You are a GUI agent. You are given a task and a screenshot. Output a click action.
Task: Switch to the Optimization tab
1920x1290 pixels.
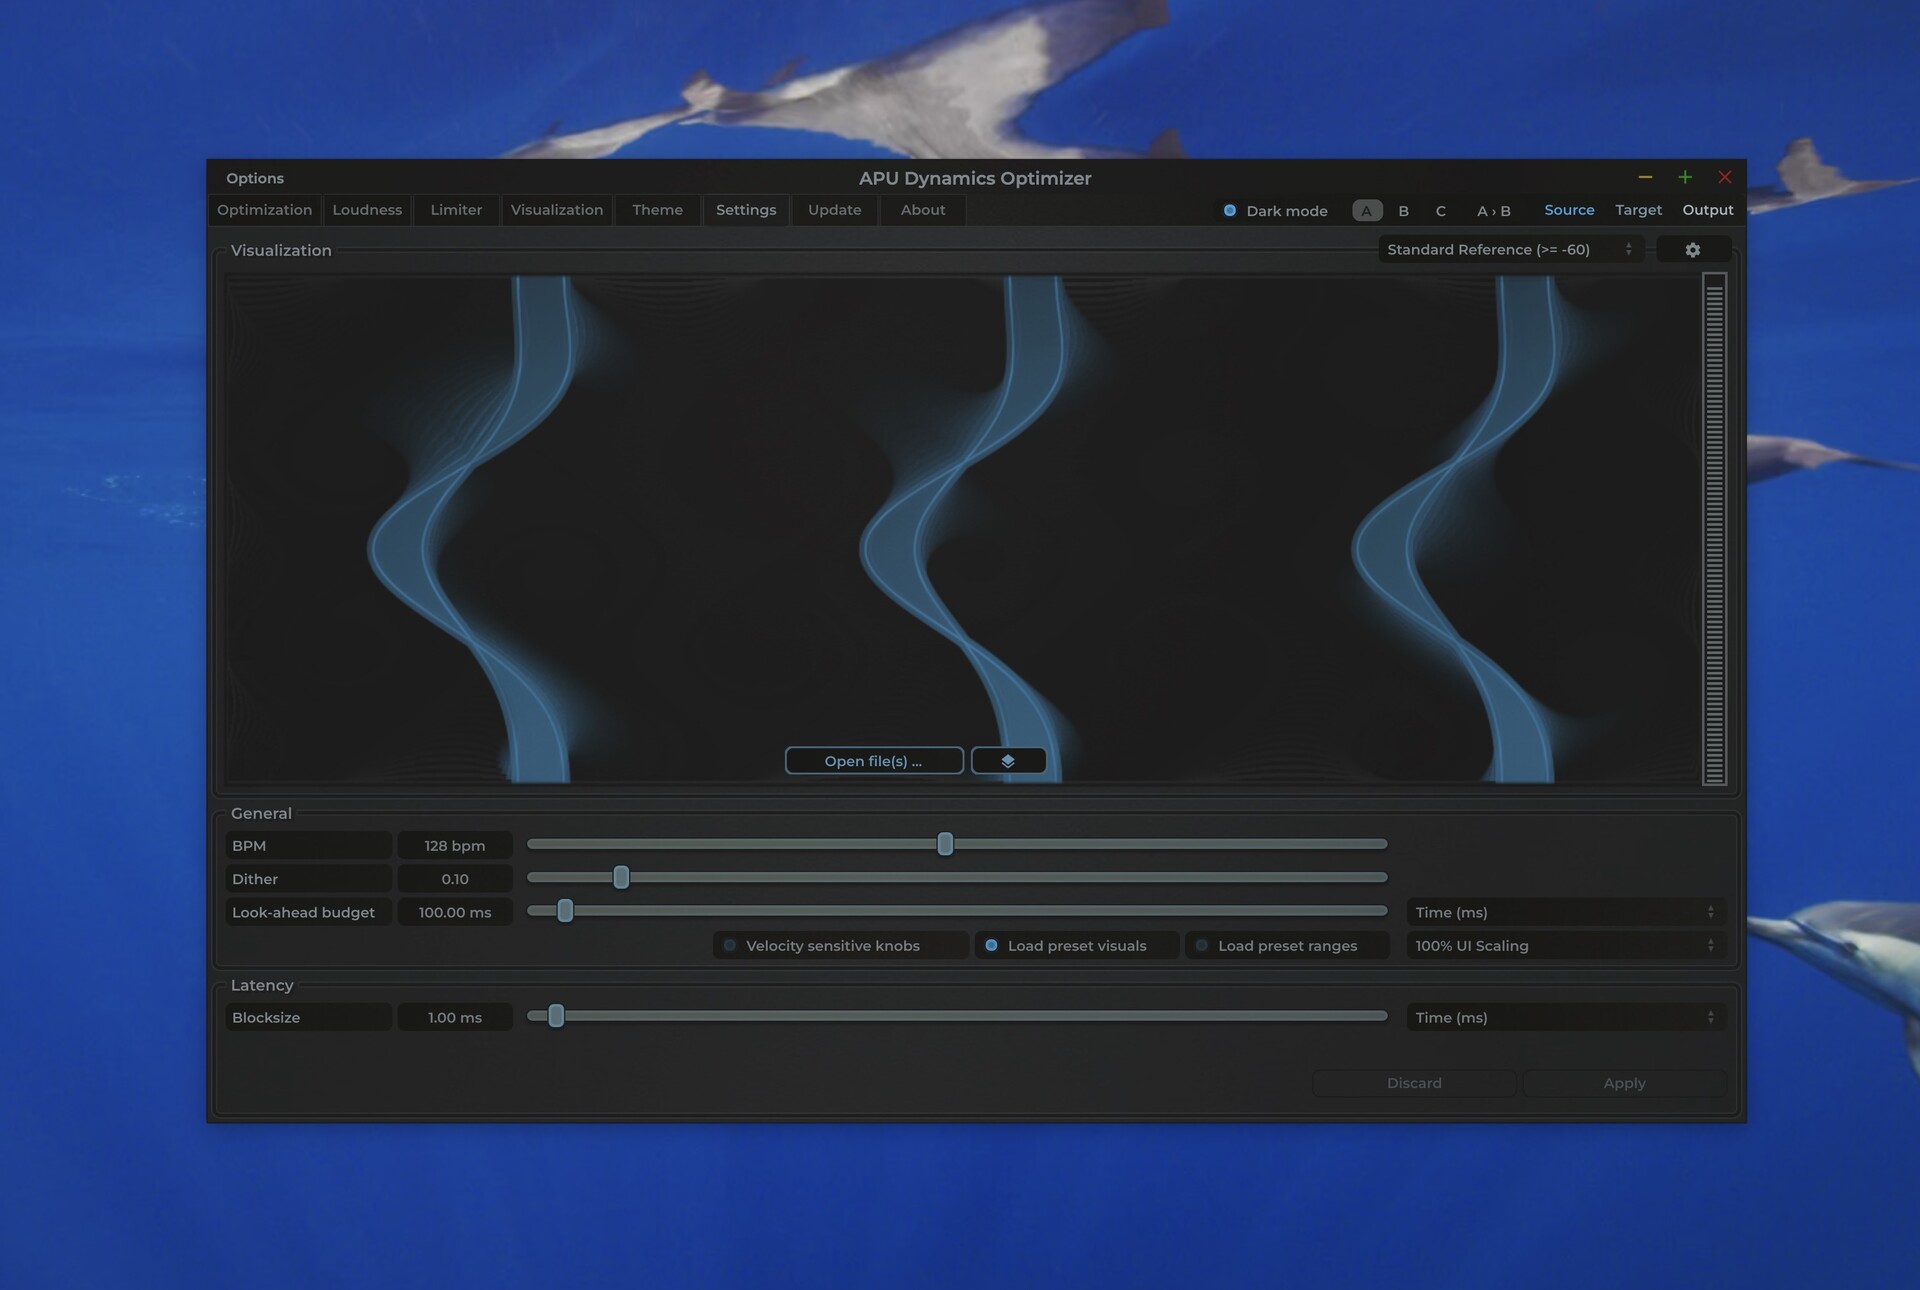(264, 210)
